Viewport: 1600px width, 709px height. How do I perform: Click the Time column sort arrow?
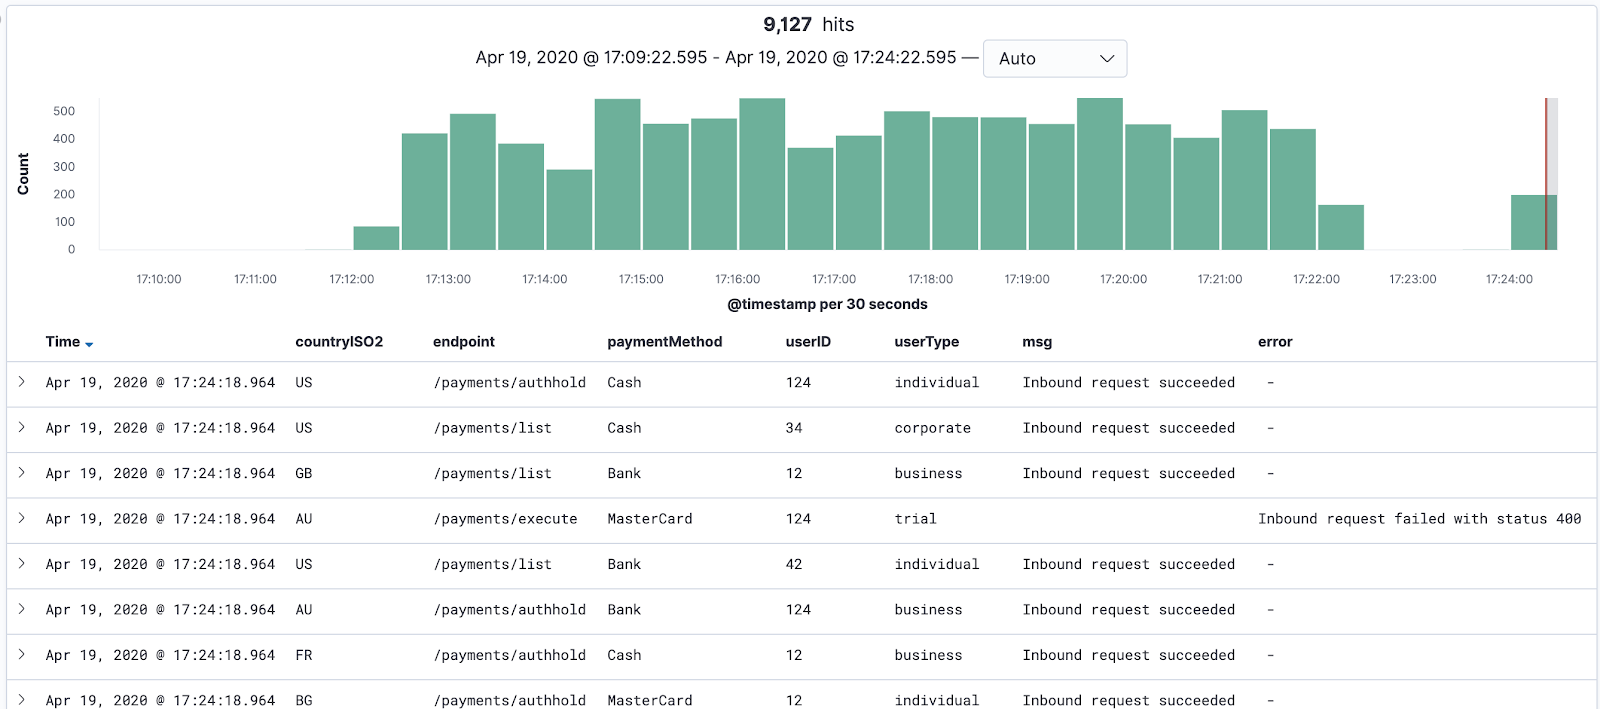tap(89, 344)
